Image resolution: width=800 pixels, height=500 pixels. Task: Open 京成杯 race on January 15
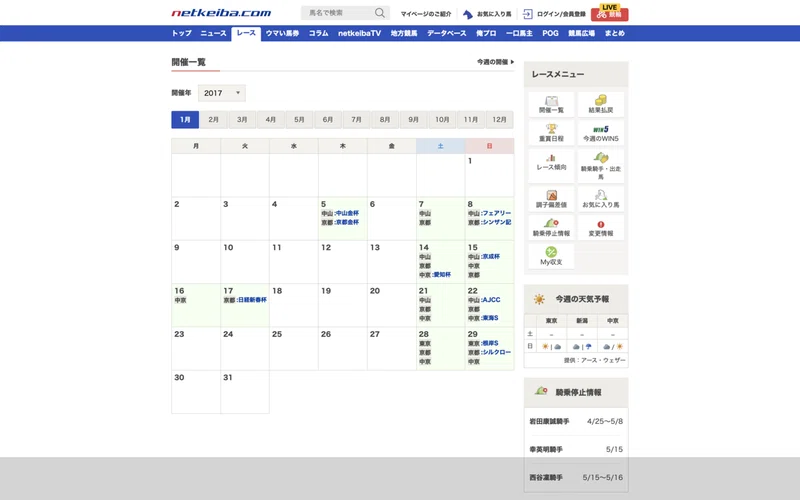tap(491, 257)
